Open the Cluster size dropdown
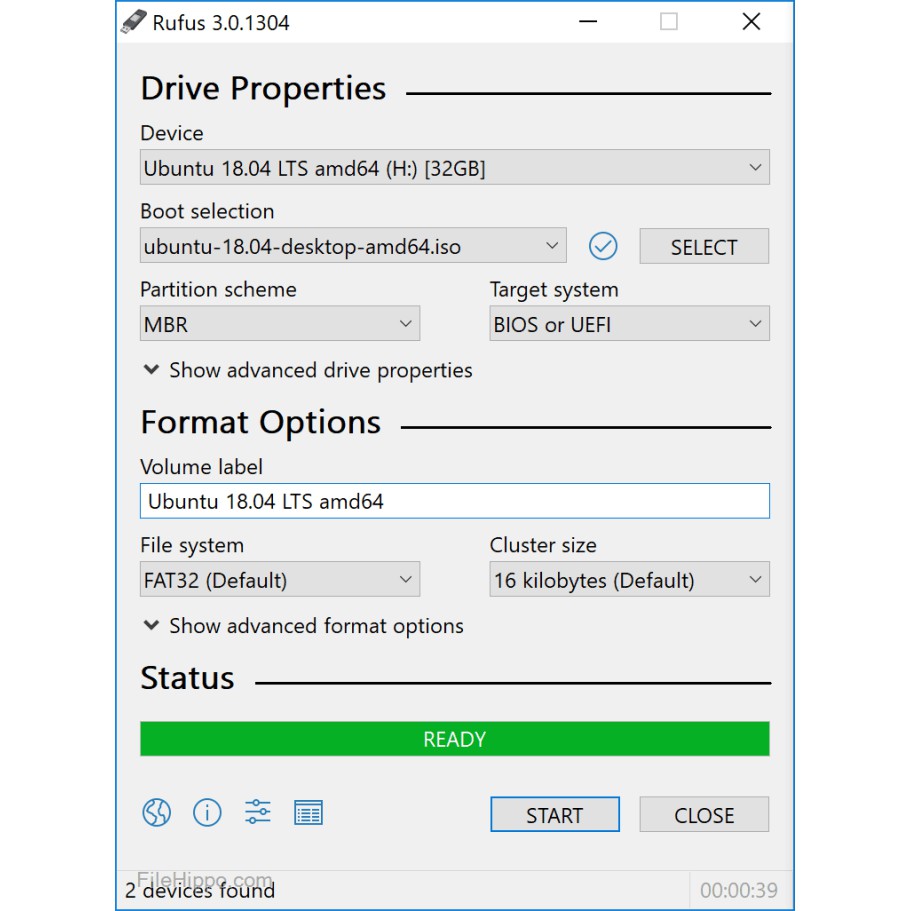Viewport: 911px width, 911px height. [628, 581]
